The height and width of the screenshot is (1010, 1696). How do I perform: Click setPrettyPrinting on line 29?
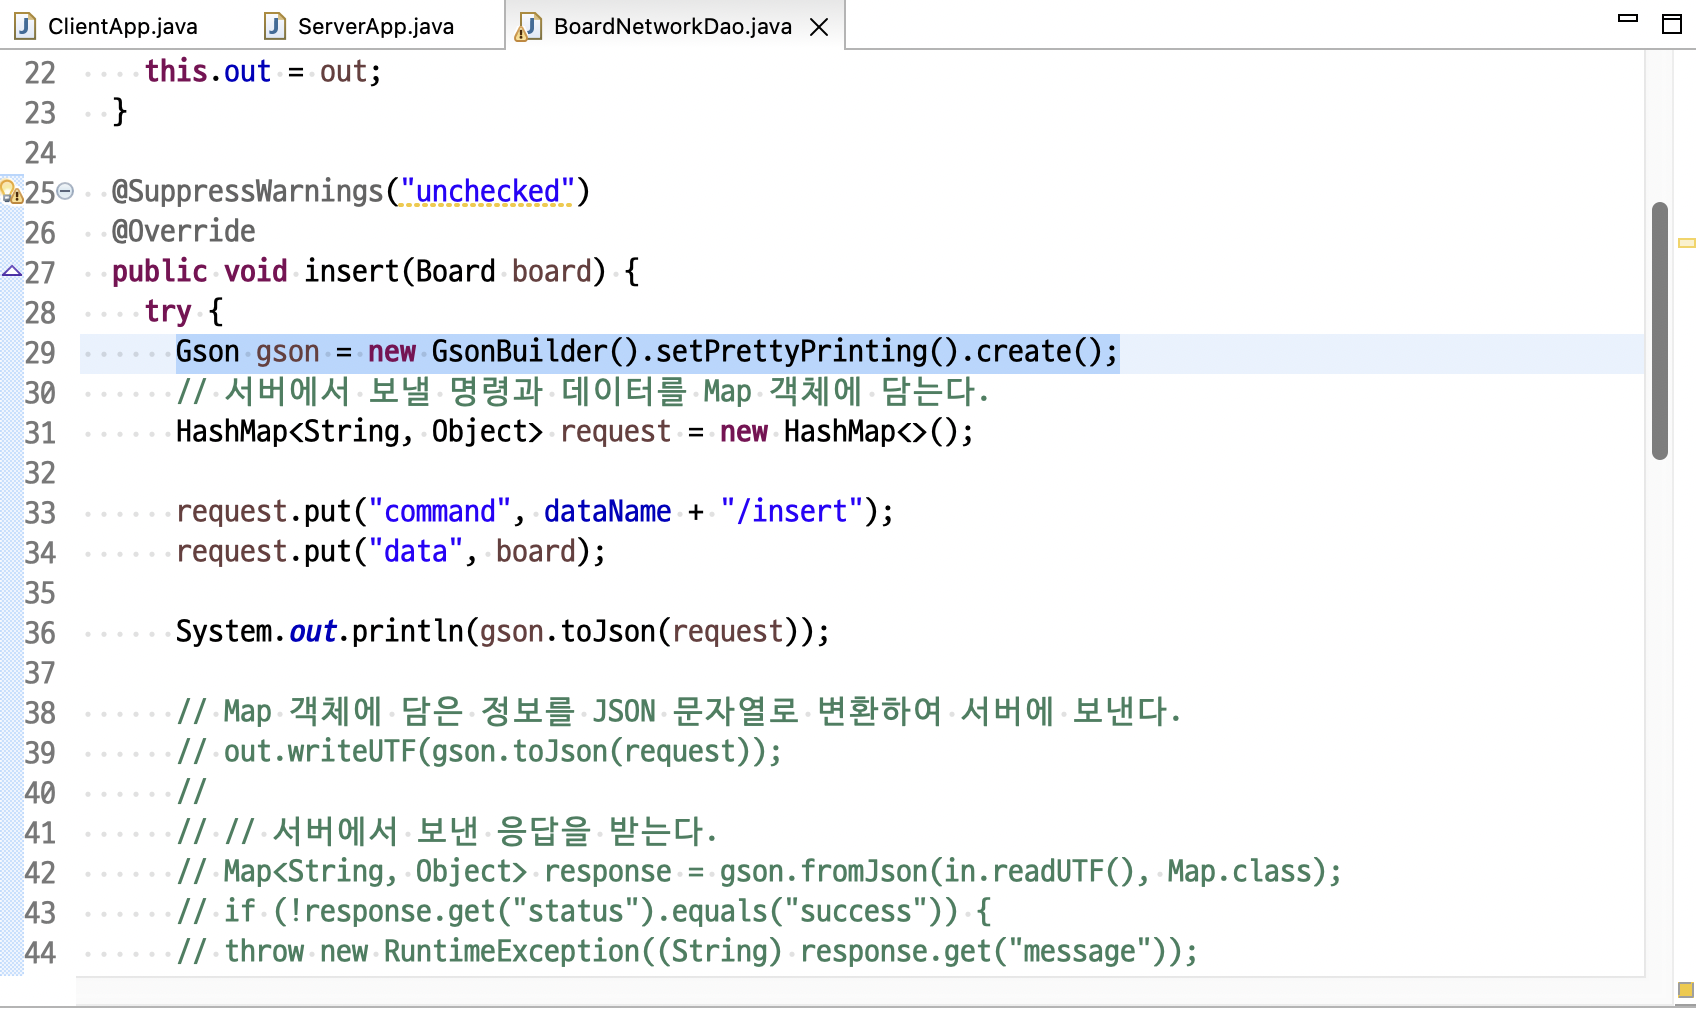(792, 351)
